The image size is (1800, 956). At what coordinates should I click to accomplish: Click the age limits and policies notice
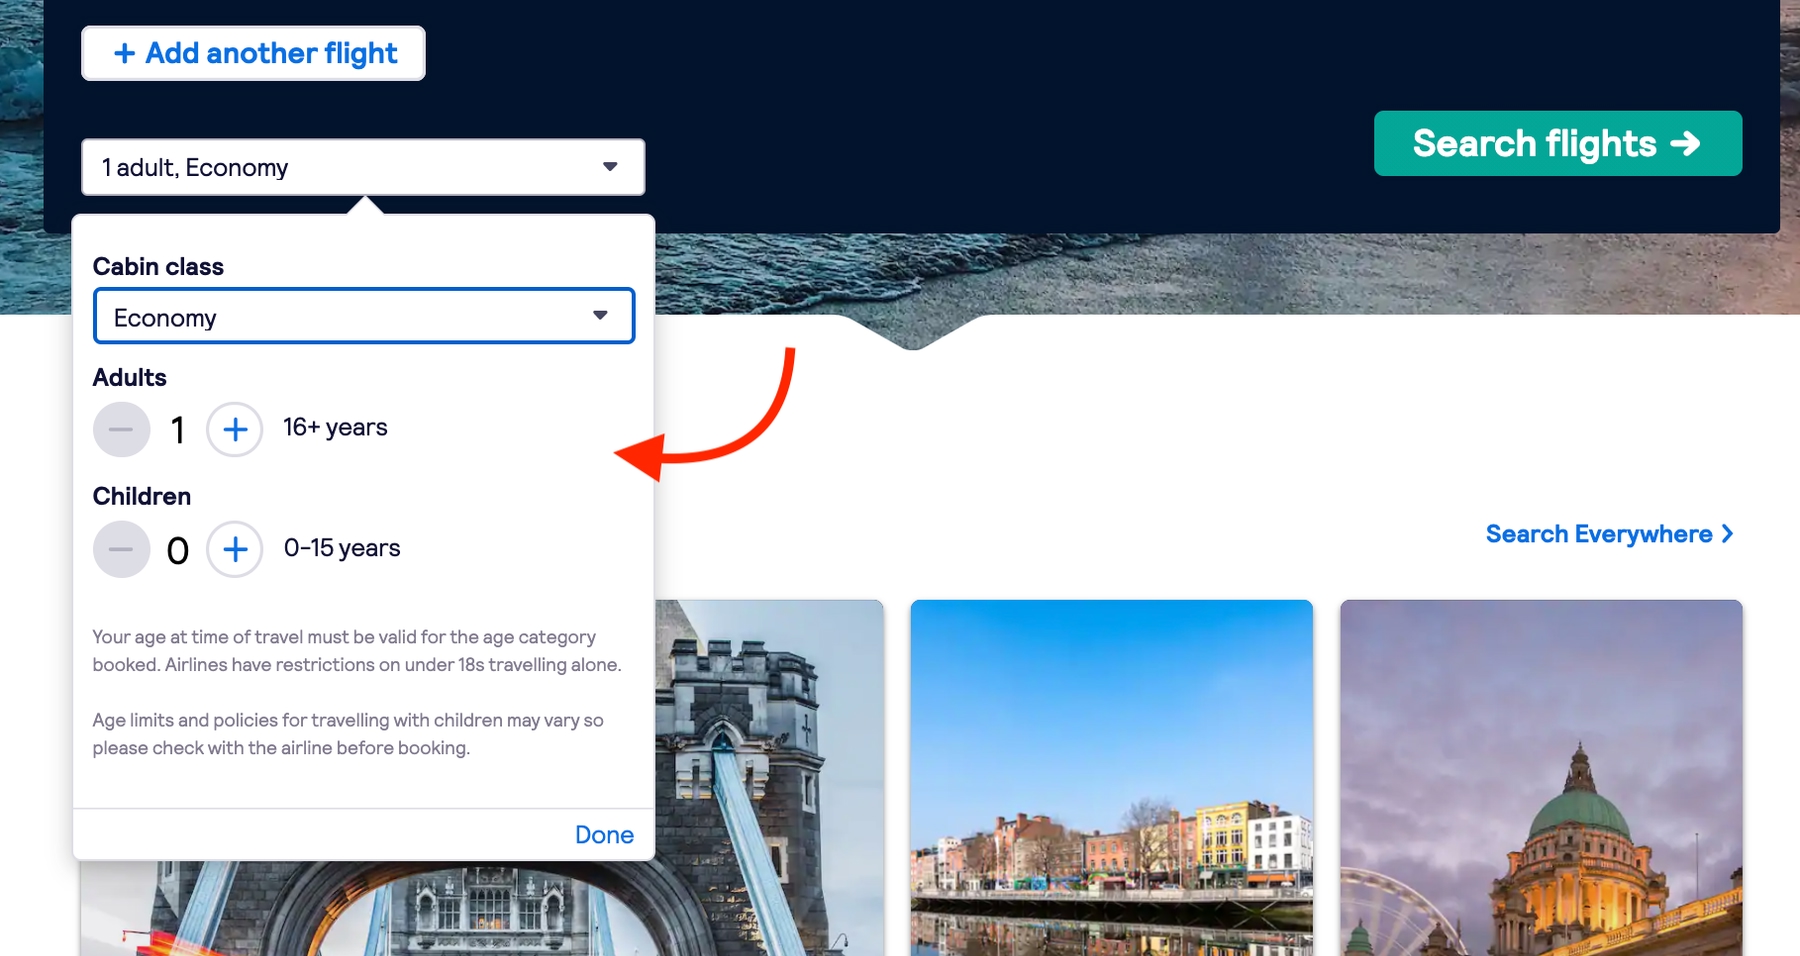click(348, 734)
